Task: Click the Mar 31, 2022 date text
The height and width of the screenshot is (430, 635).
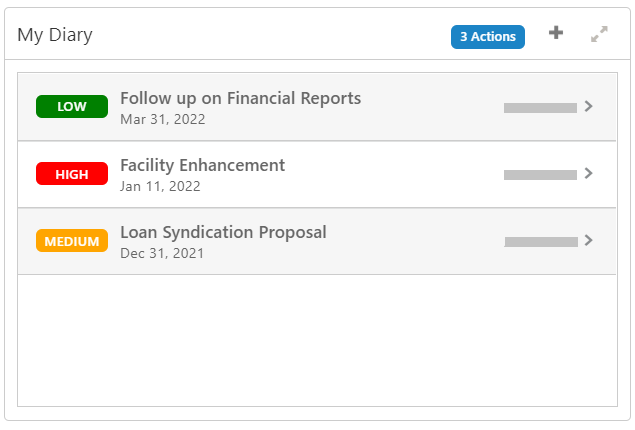Action: (x=162, y=119)
